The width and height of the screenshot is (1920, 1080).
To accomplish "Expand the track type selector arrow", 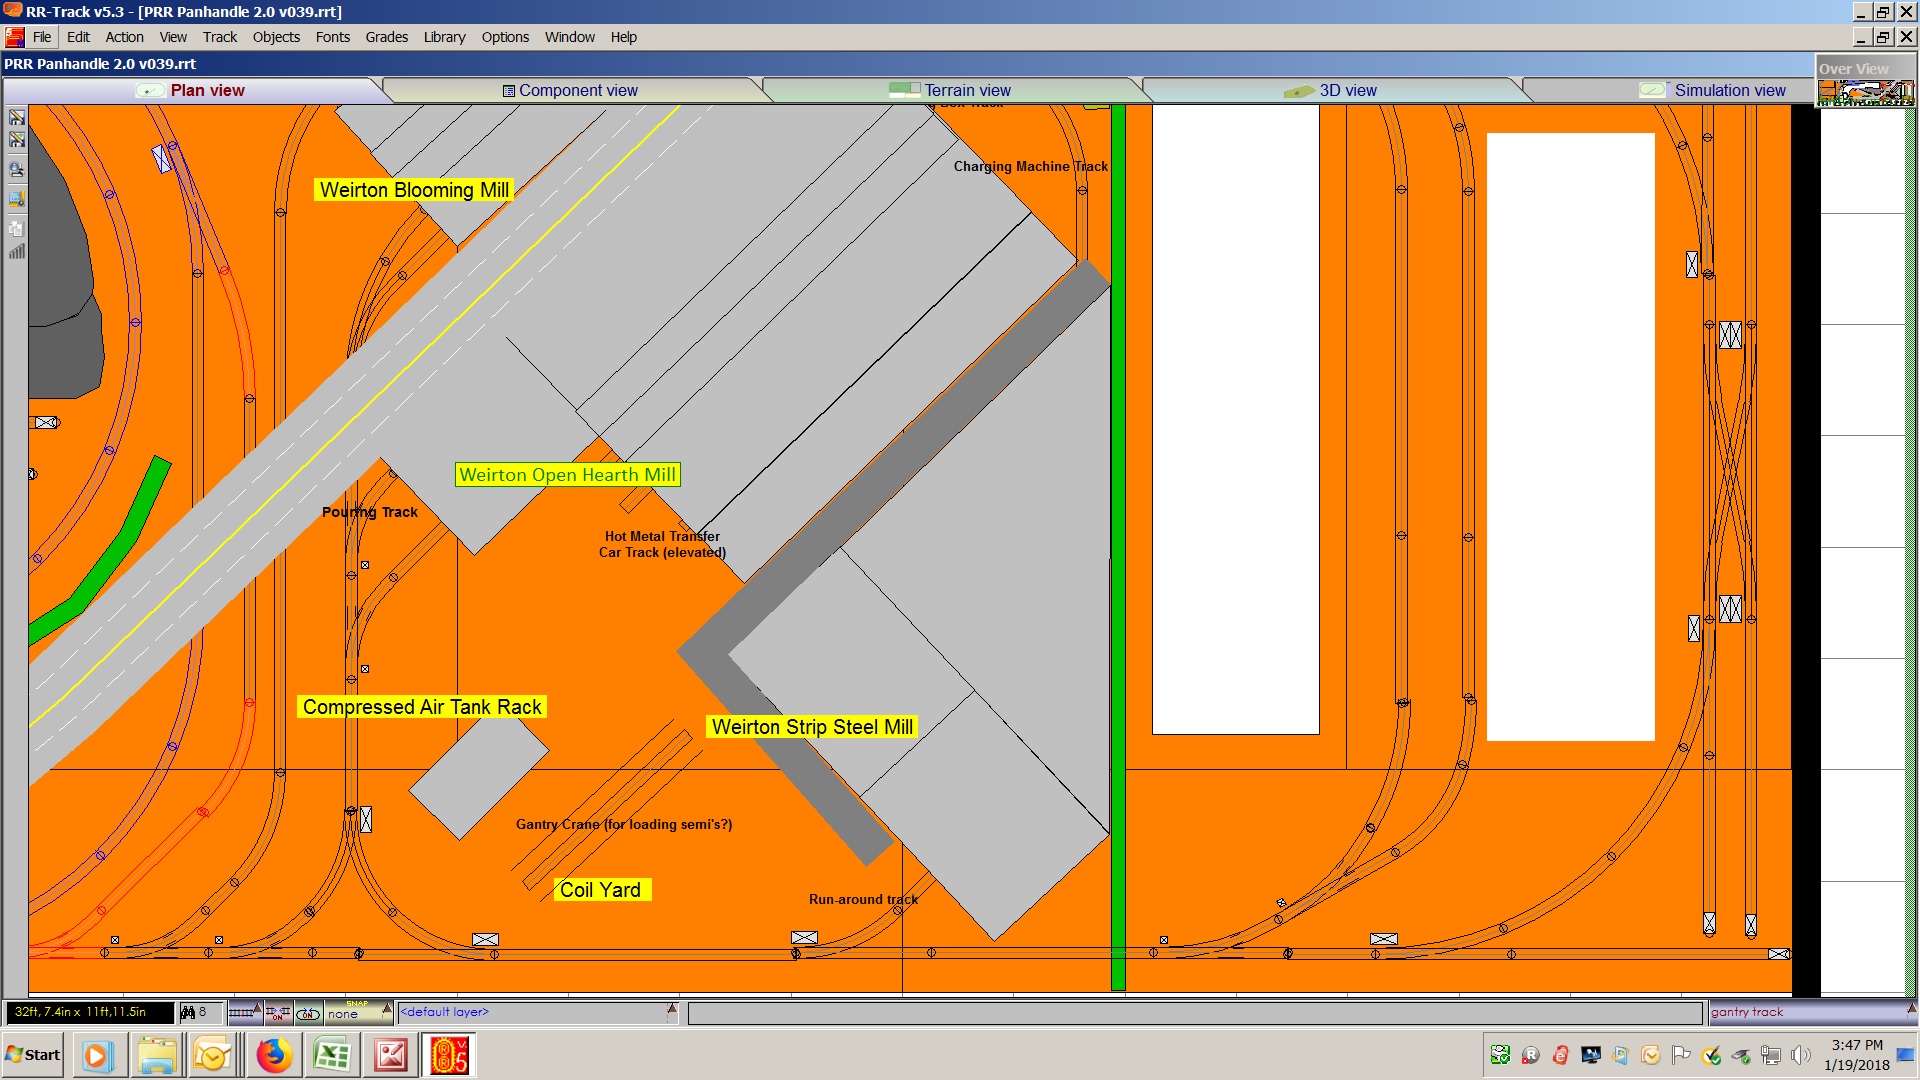I will (257, 1008).
